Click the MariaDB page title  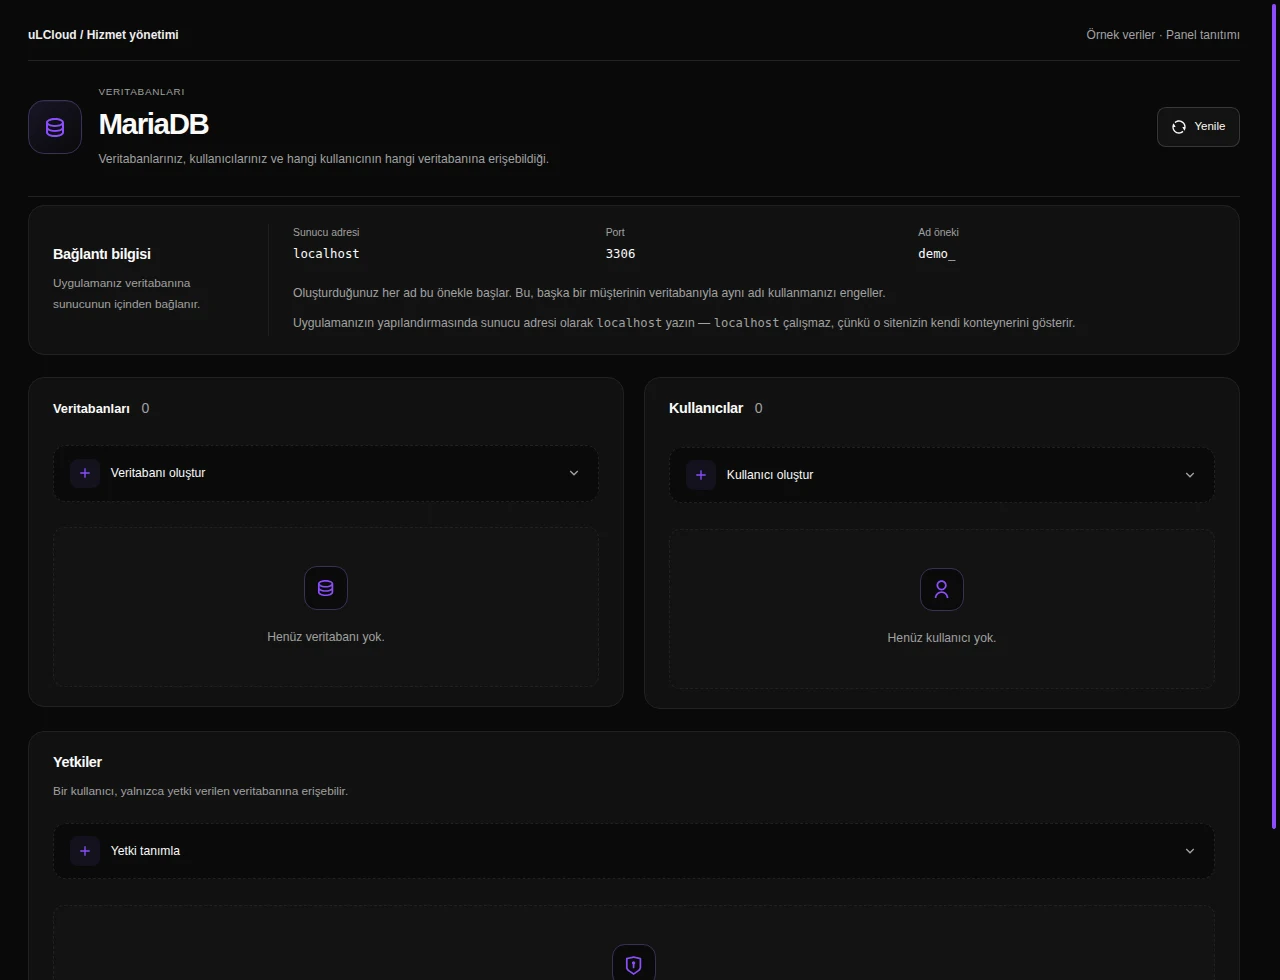[153, 124]
